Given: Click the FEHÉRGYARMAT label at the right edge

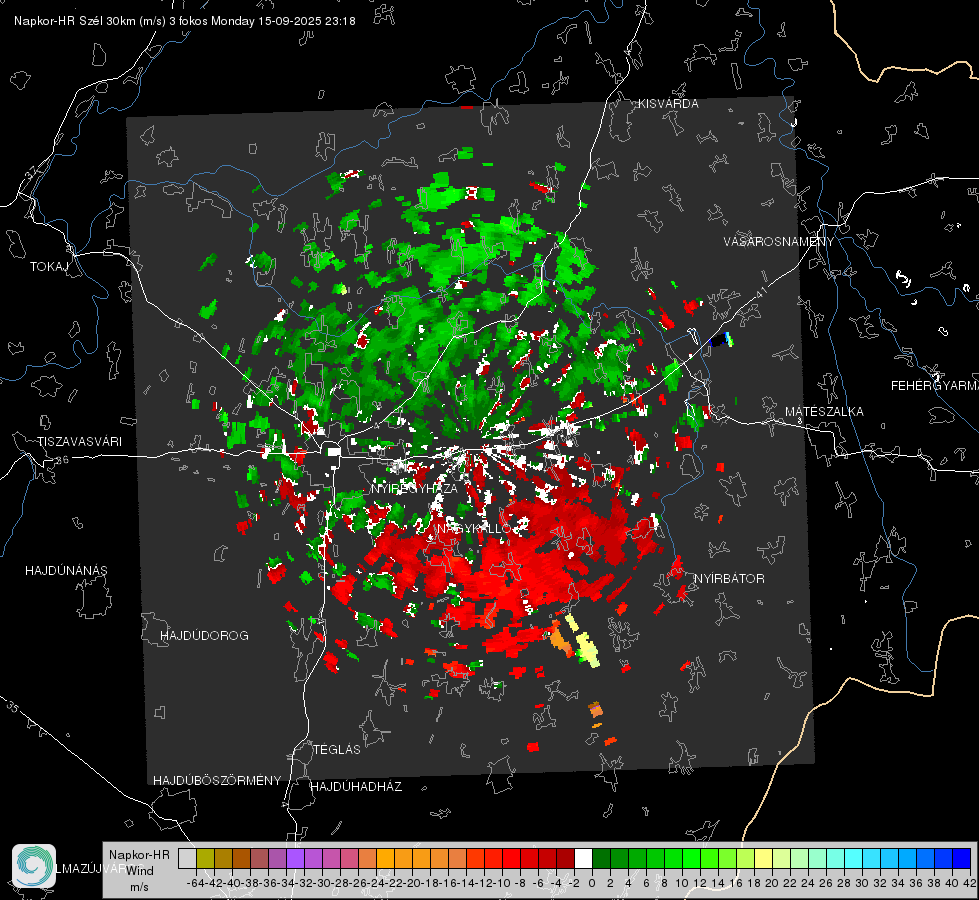Looking at the screenshot, I should [934, 386].
